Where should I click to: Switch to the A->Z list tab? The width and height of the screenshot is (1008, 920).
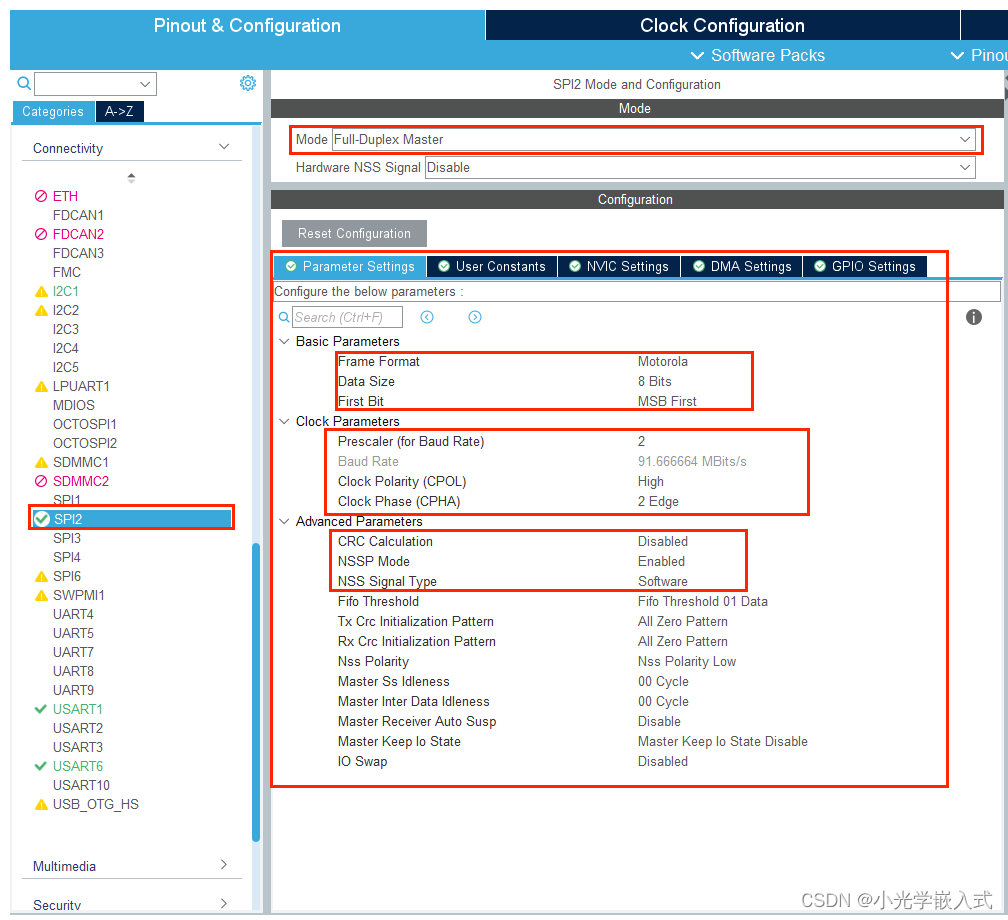point(120,111)
